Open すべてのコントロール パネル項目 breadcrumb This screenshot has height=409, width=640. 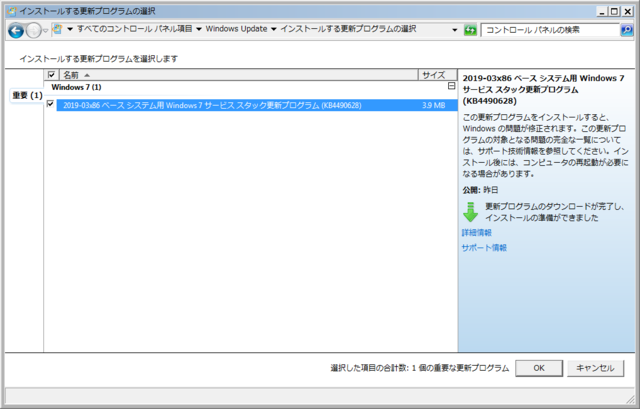[134, 29]
